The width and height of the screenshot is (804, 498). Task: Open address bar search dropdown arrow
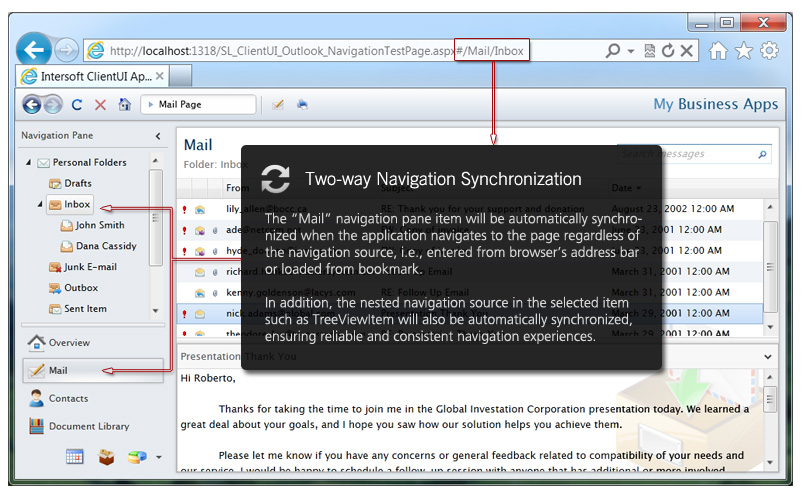(631, 51)
